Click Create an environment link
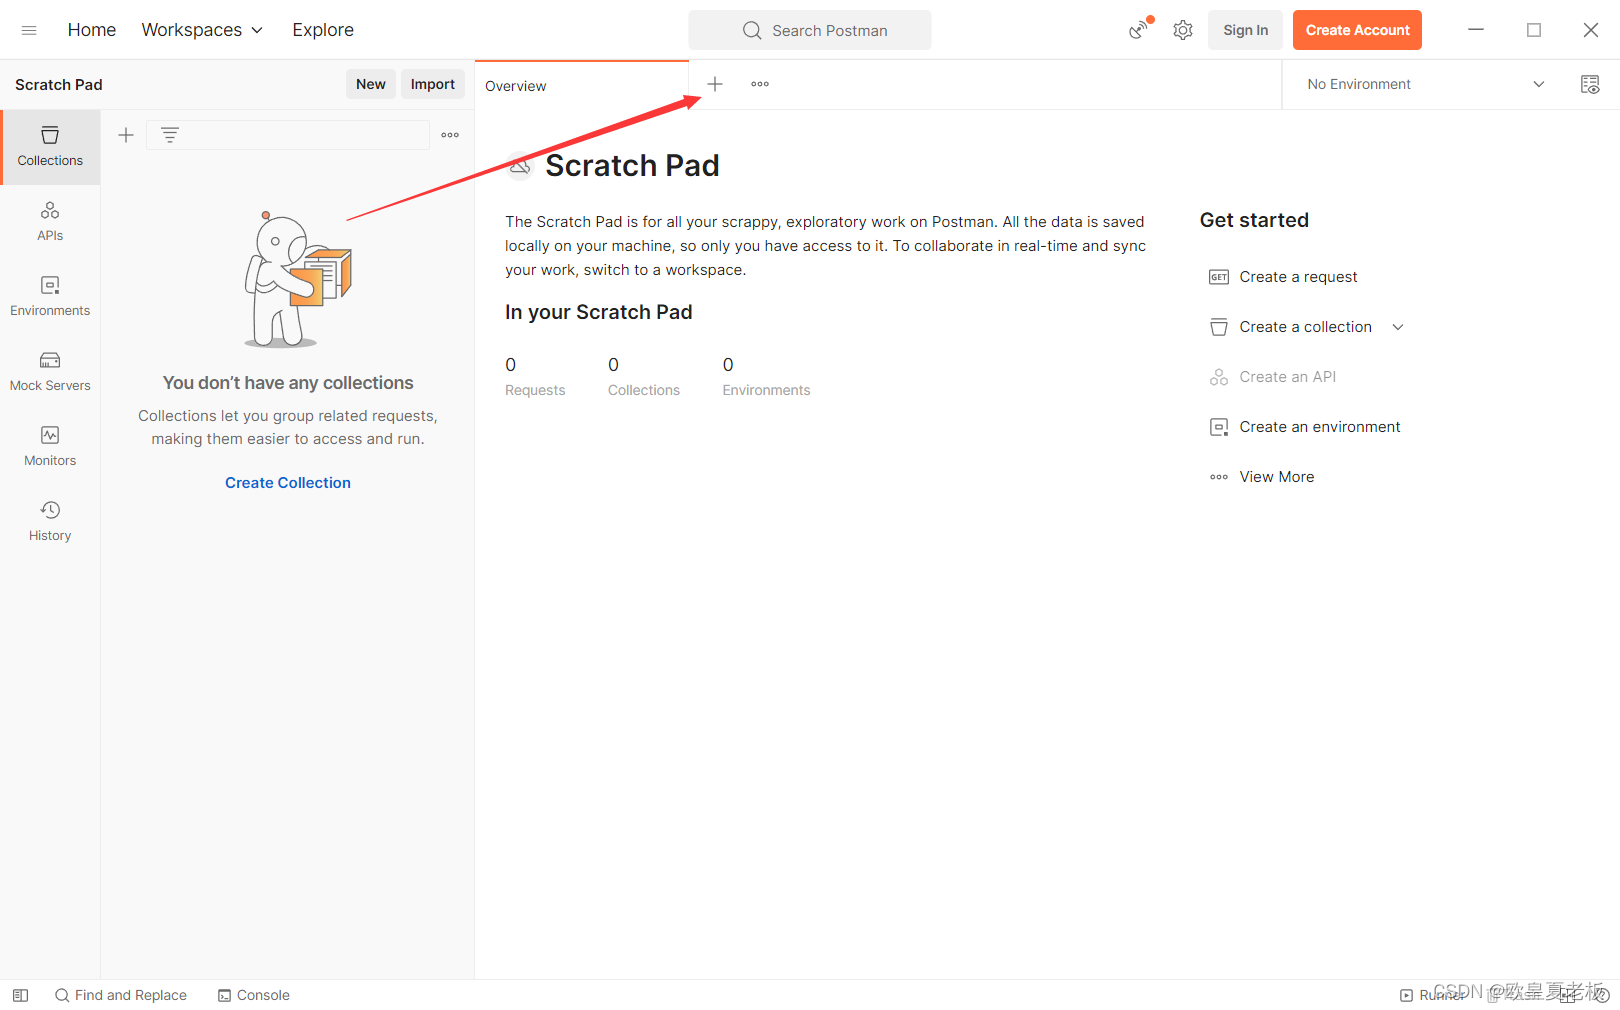 pyautogui.click(x=1320, y=427)
